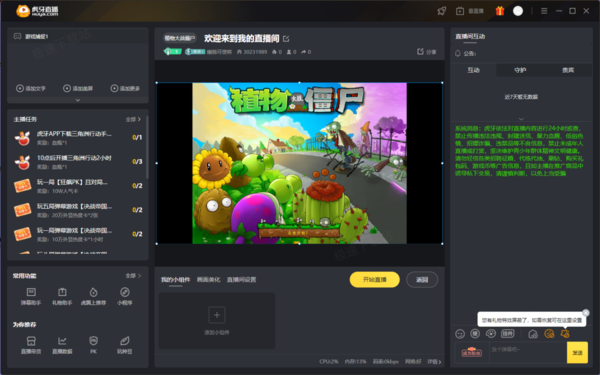Click the red gift box icon in title bar
Image resolution: width=600 pixels, height=375 pixels.
tap(500, 11)
